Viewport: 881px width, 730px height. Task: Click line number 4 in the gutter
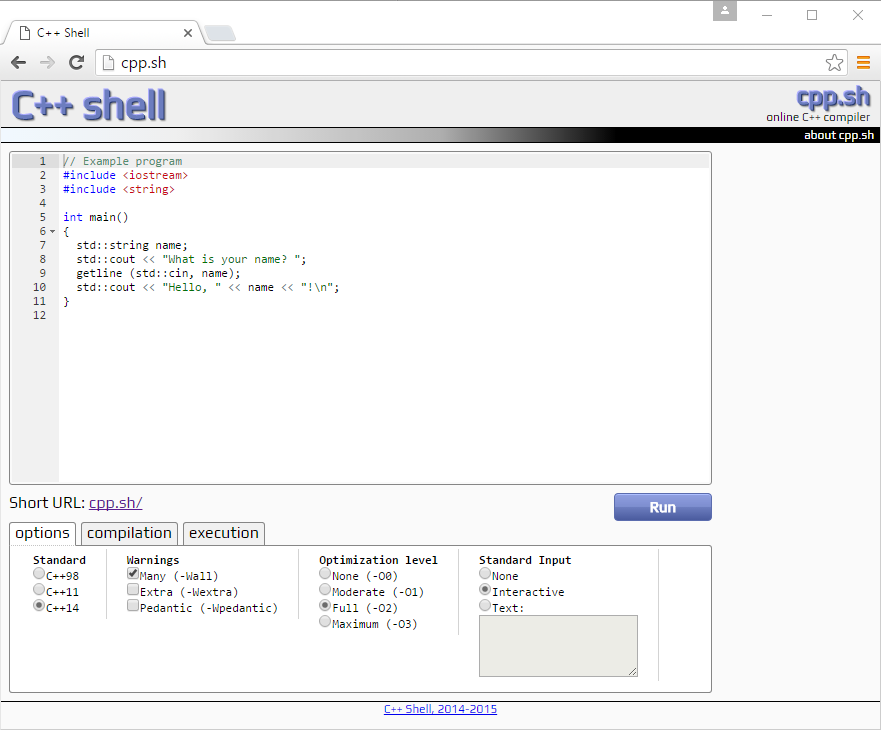coord(43,203)
